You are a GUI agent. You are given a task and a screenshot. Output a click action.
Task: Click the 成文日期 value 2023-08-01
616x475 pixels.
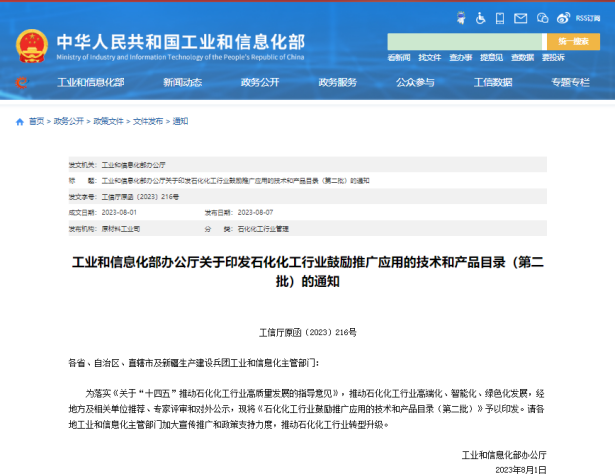[119, 213]
